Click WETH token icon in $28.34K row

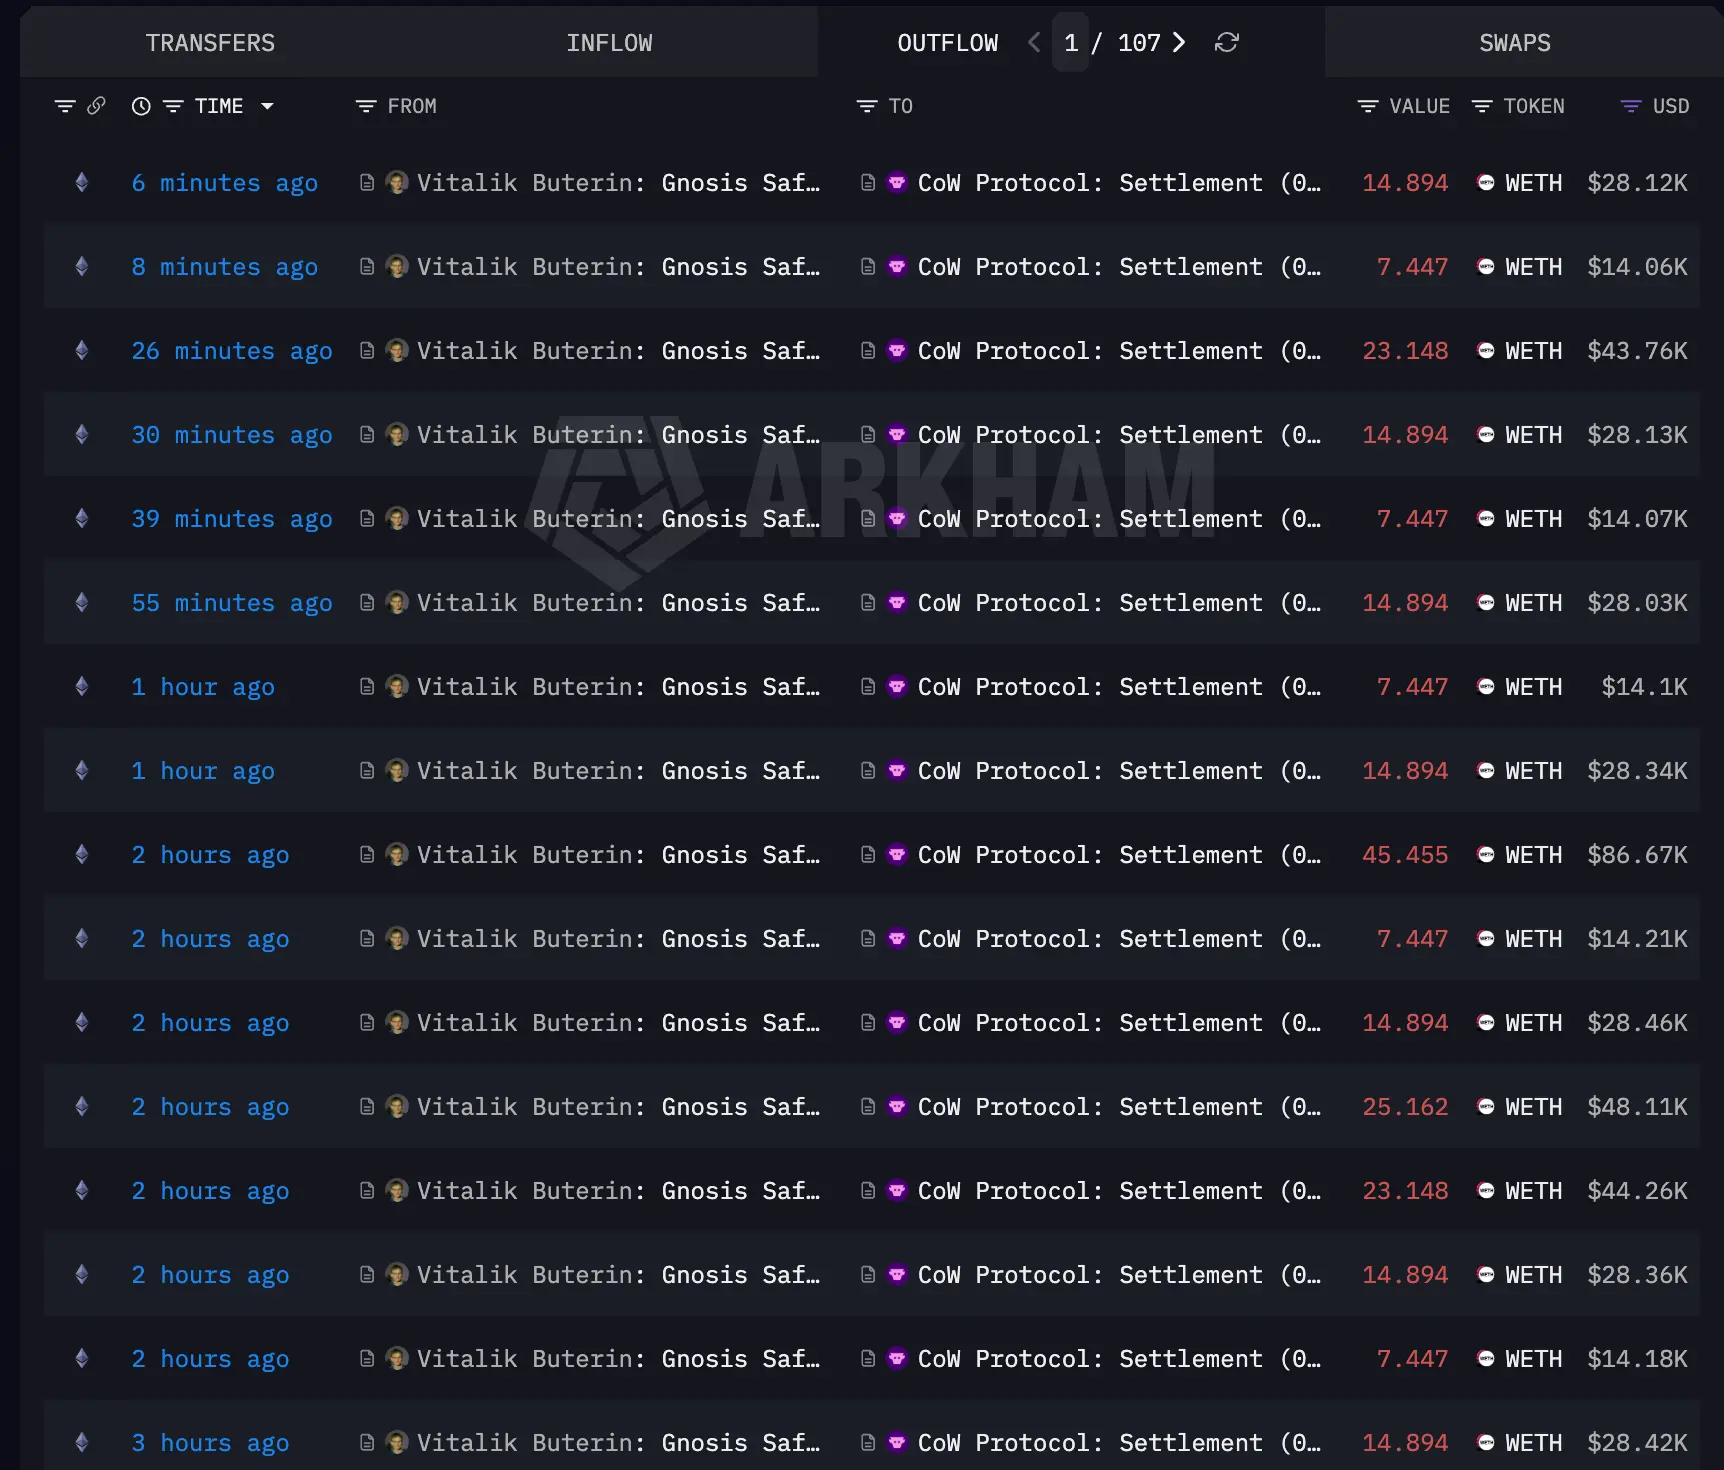[1486, 770]
